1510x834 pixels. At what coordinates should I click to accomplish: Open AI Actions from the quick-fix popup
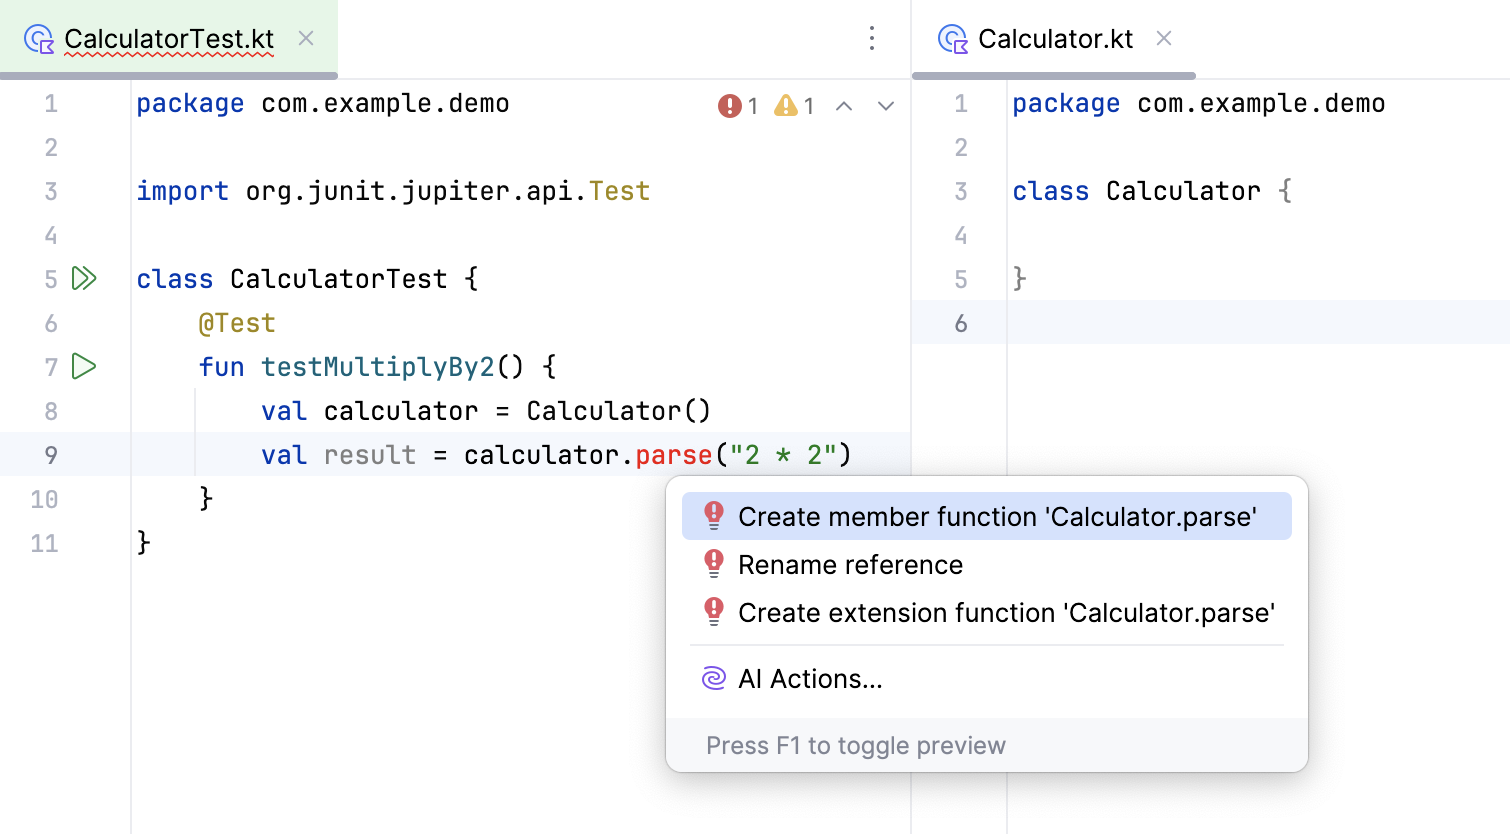coord(810,678)
